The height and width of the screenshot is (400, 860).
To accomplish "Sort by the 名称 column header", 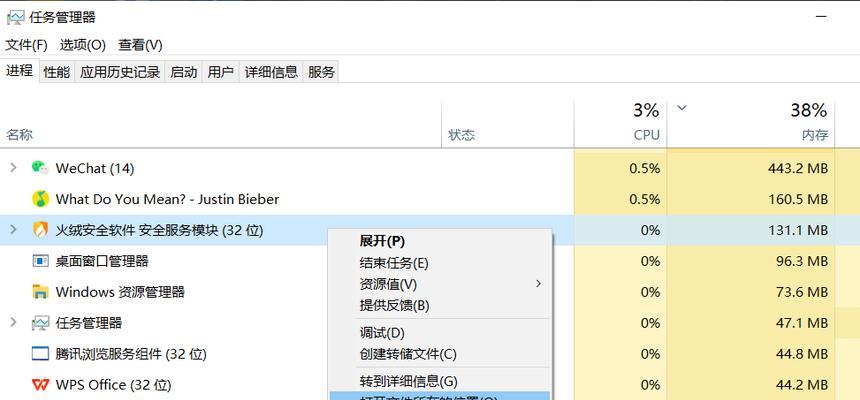I will click(20, 135).
